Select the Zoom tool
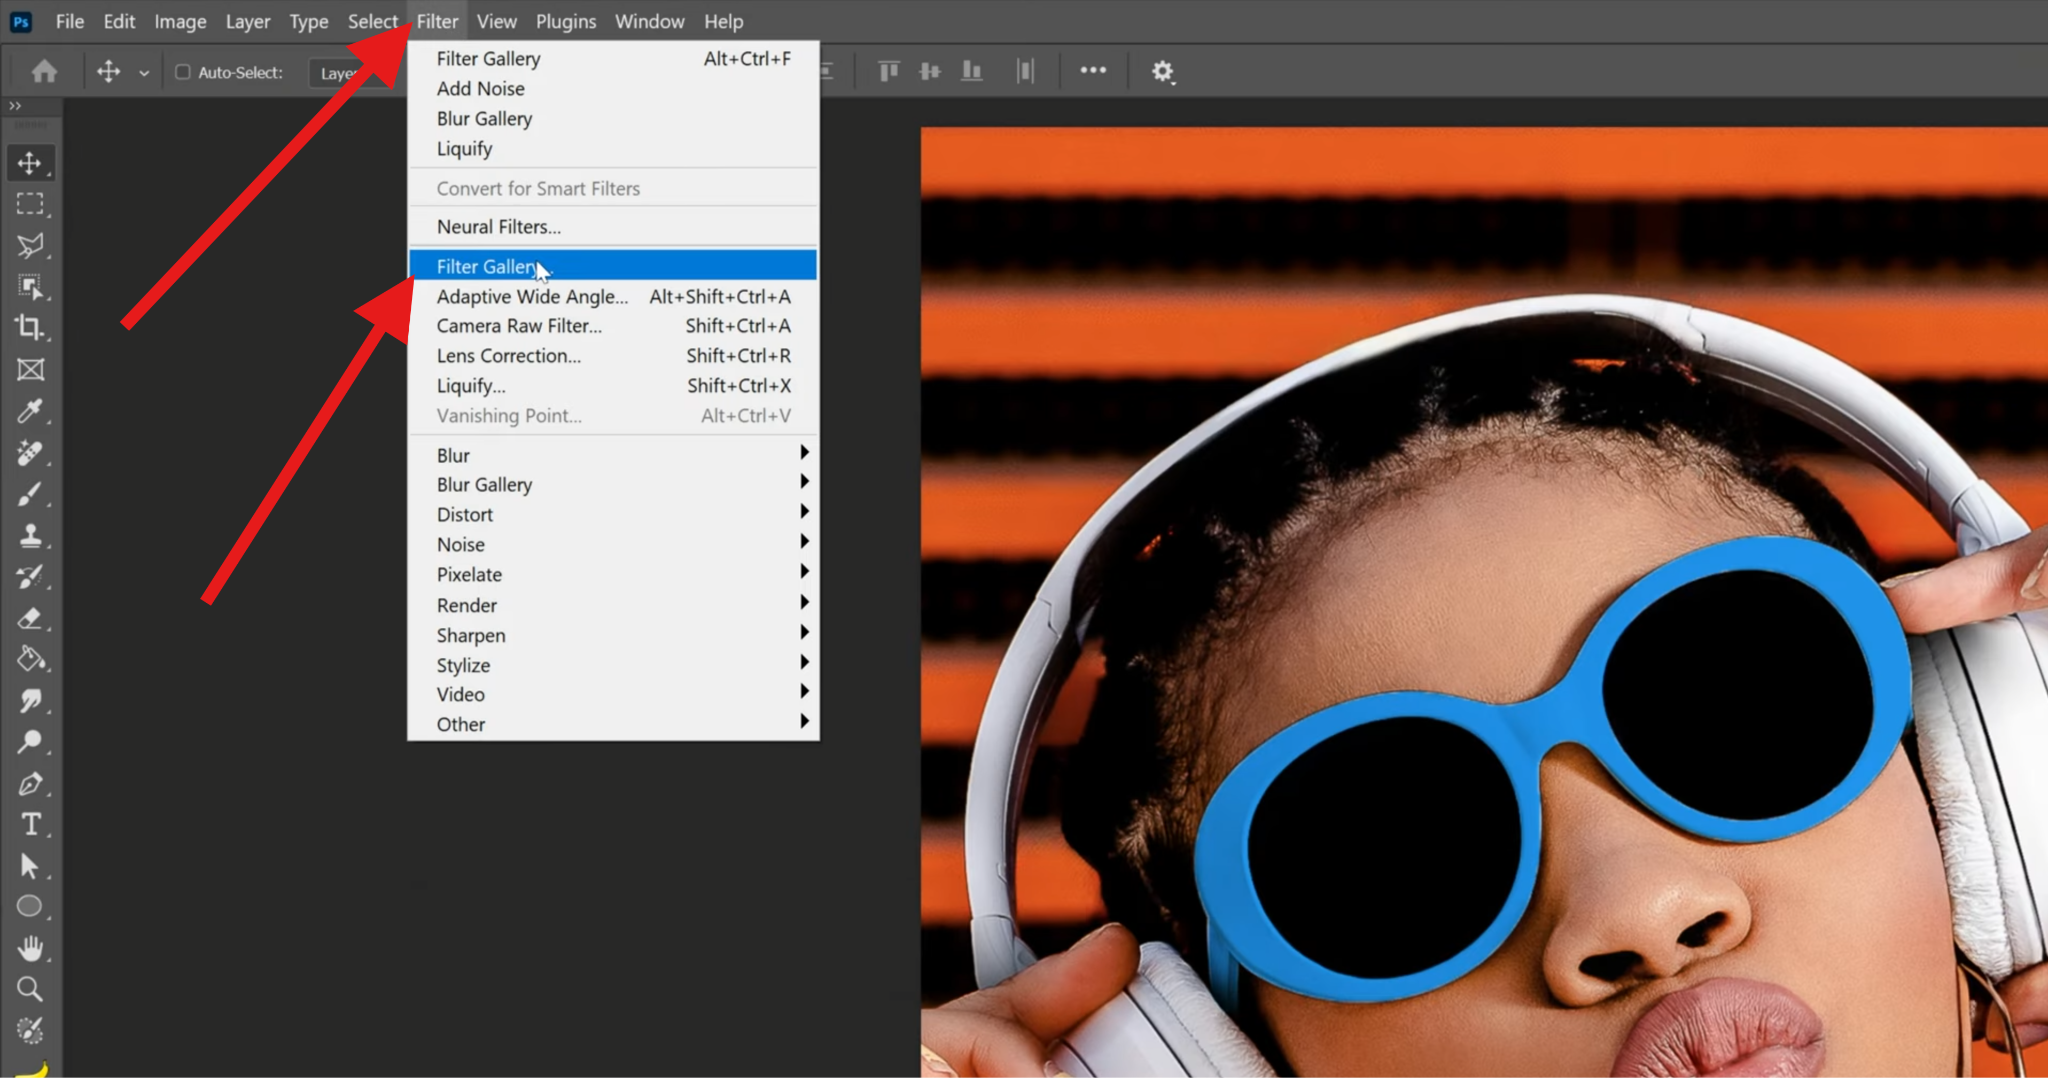2048x1078 pixels. point(30,989)
